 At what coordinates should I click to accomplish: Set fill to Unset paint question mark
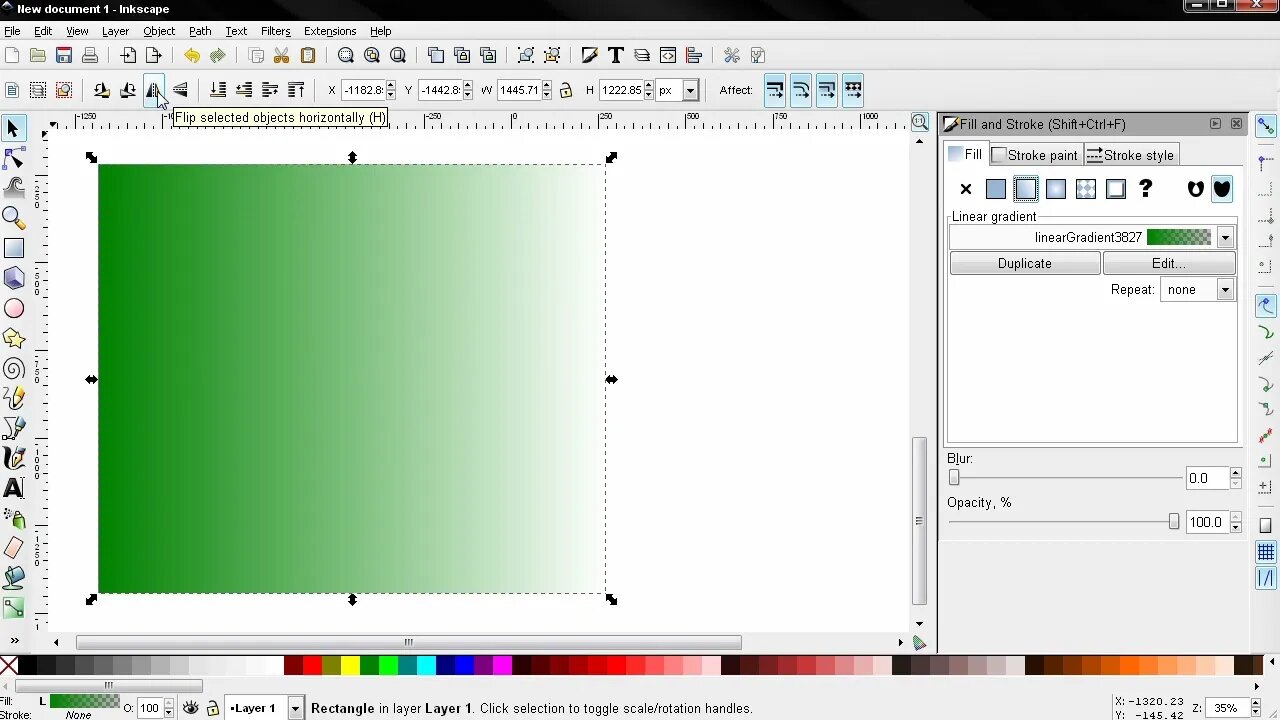[x=1146, y=189]
